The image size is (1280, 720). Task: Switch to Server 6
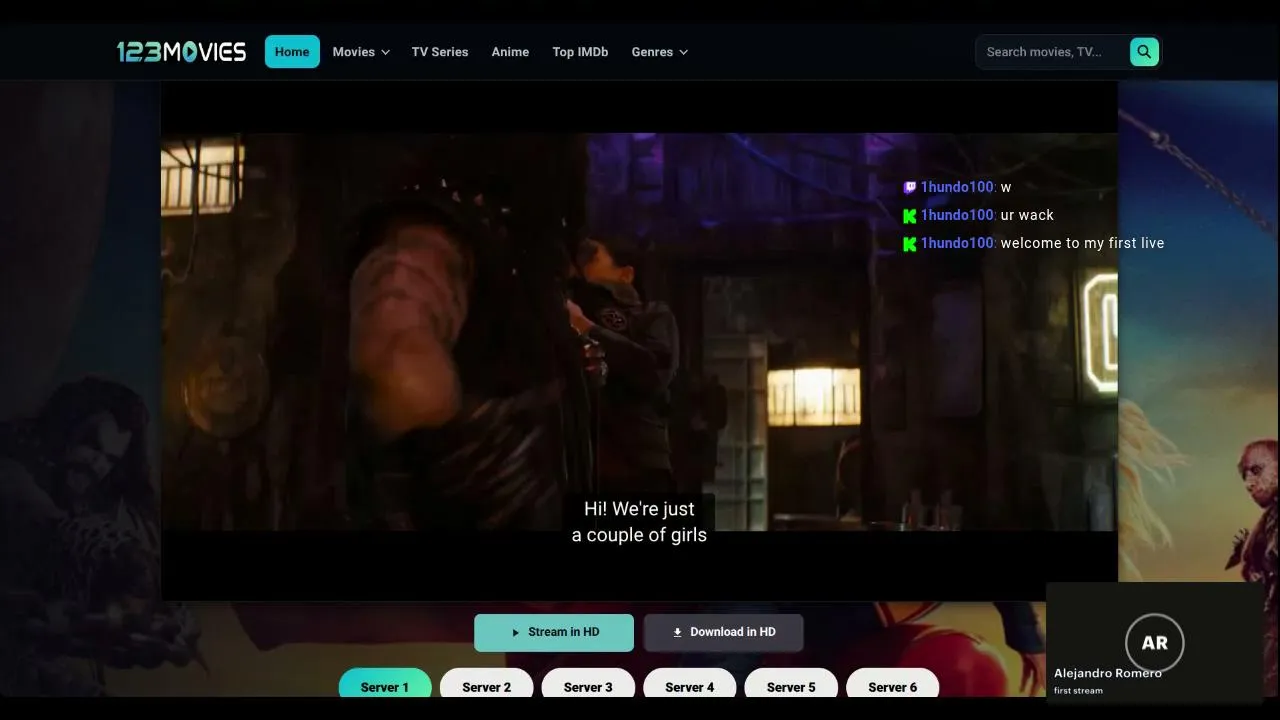893,683
